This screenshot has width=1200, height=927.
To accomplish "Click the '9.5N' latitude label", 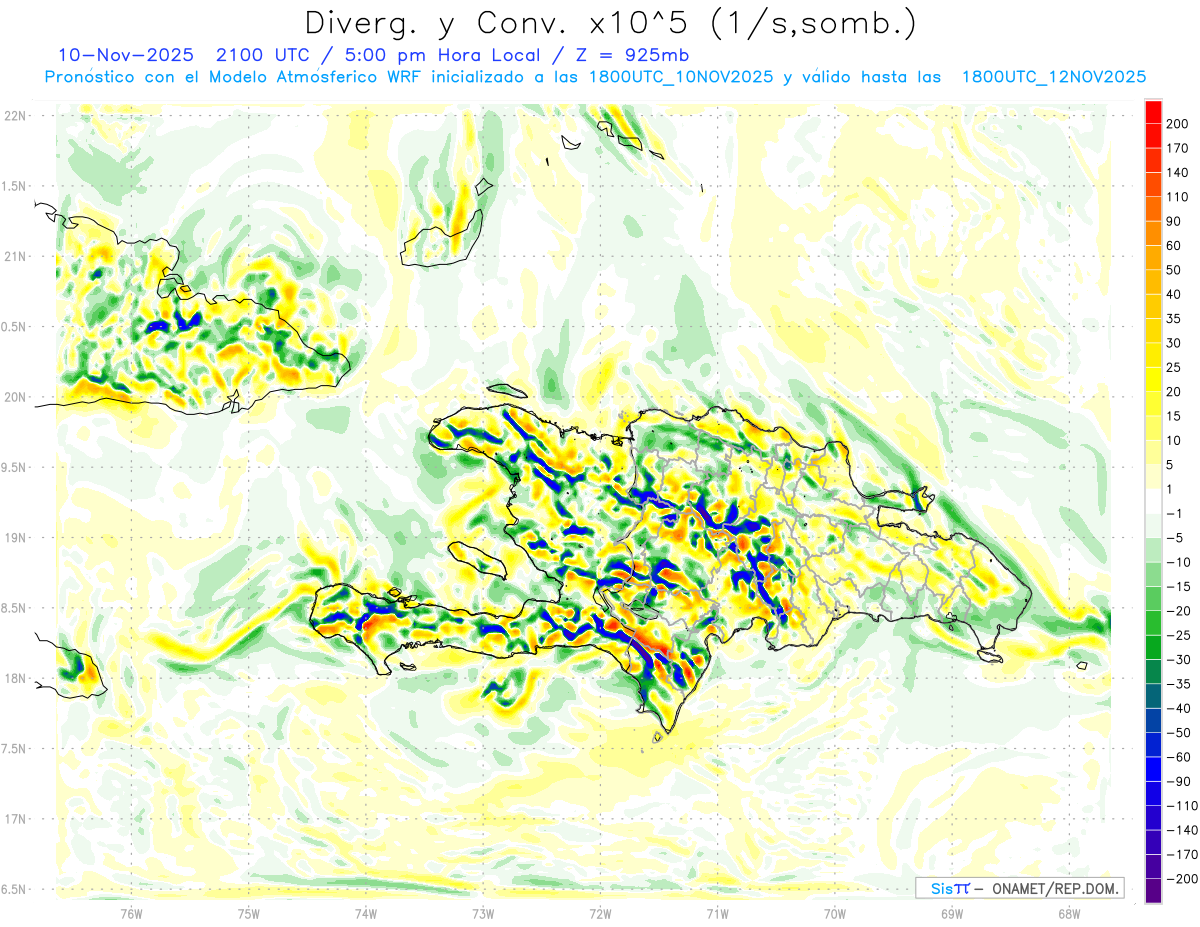I will (15, 467).
